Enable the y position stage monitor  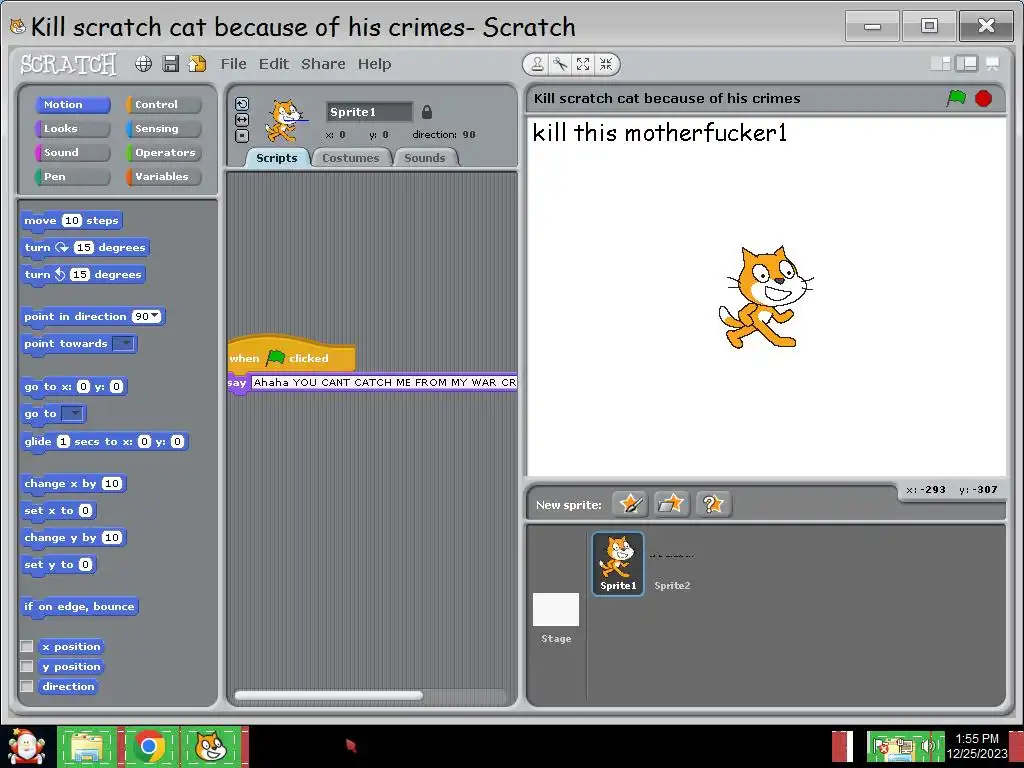point(27,666)
